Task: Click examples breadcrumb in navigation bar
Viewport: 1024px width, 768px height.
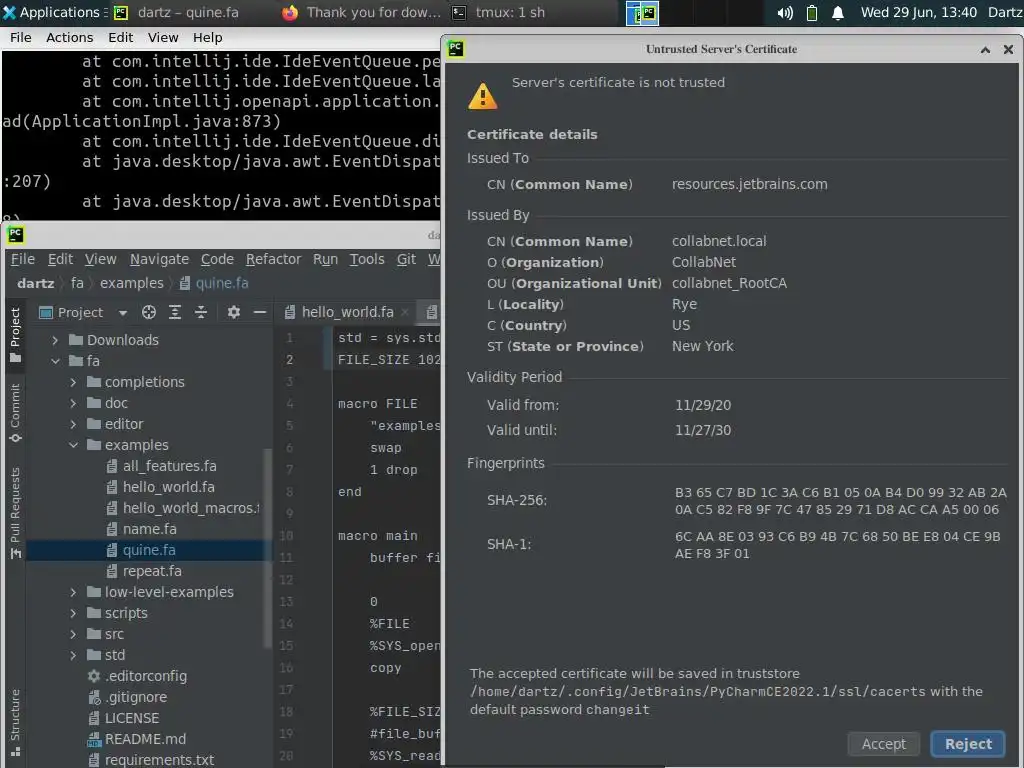Action: click(131, 283)
